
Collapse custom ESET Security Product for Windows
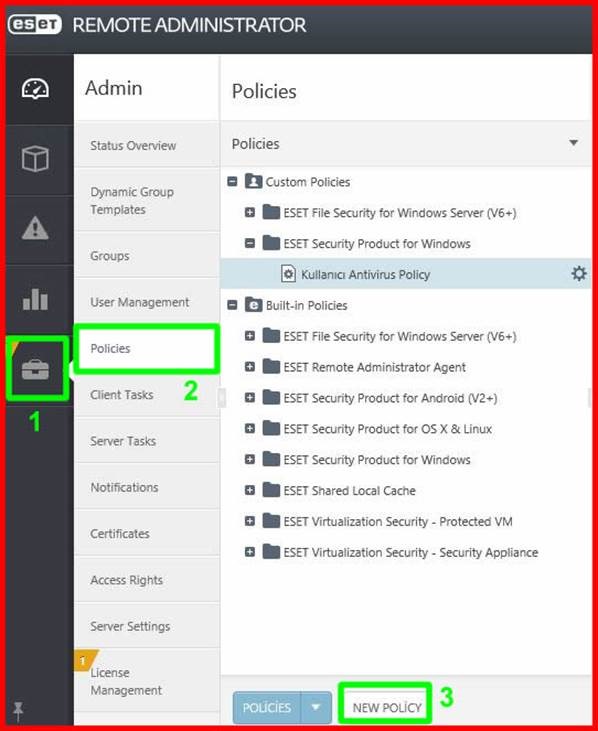(x=250, y=243)
